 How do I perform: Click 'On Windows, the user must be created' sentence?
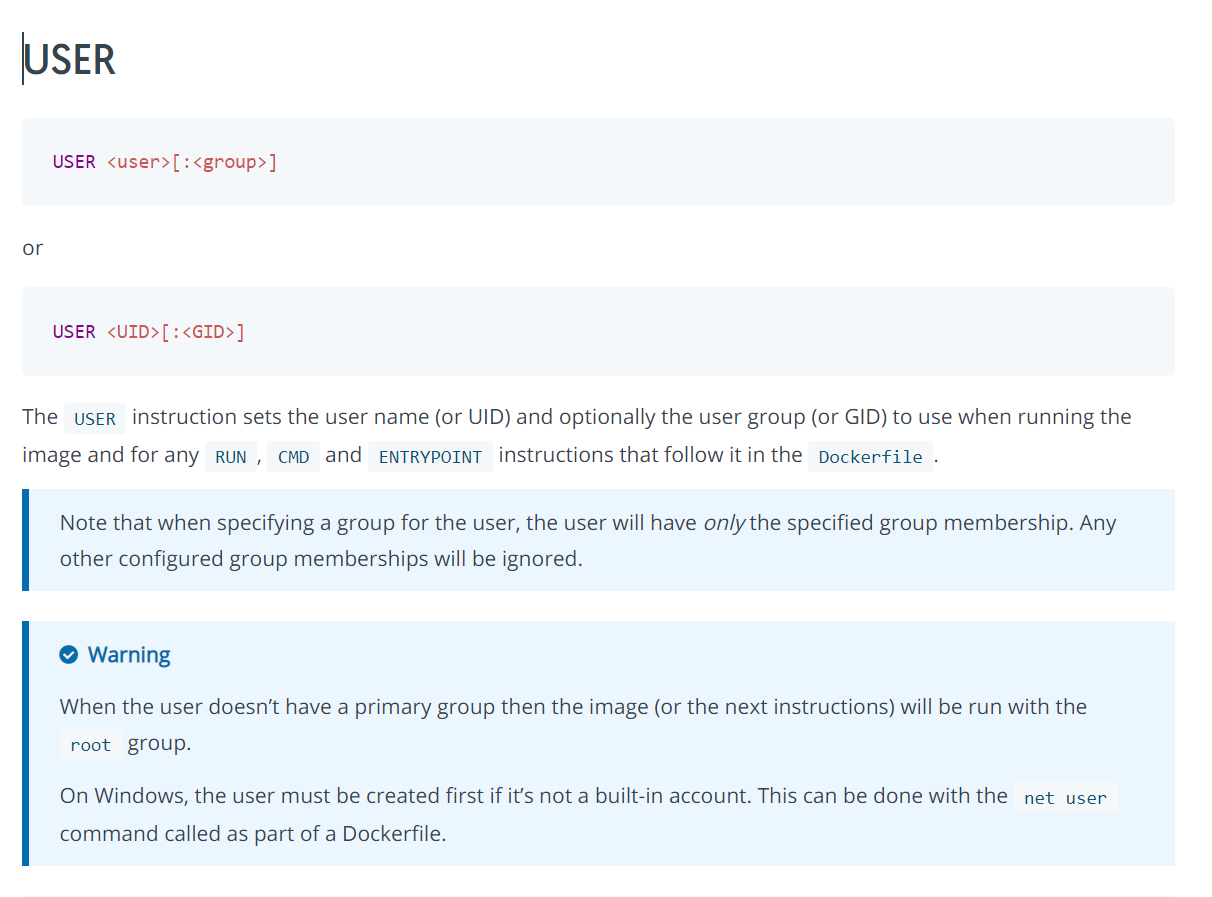coord(534,796)
